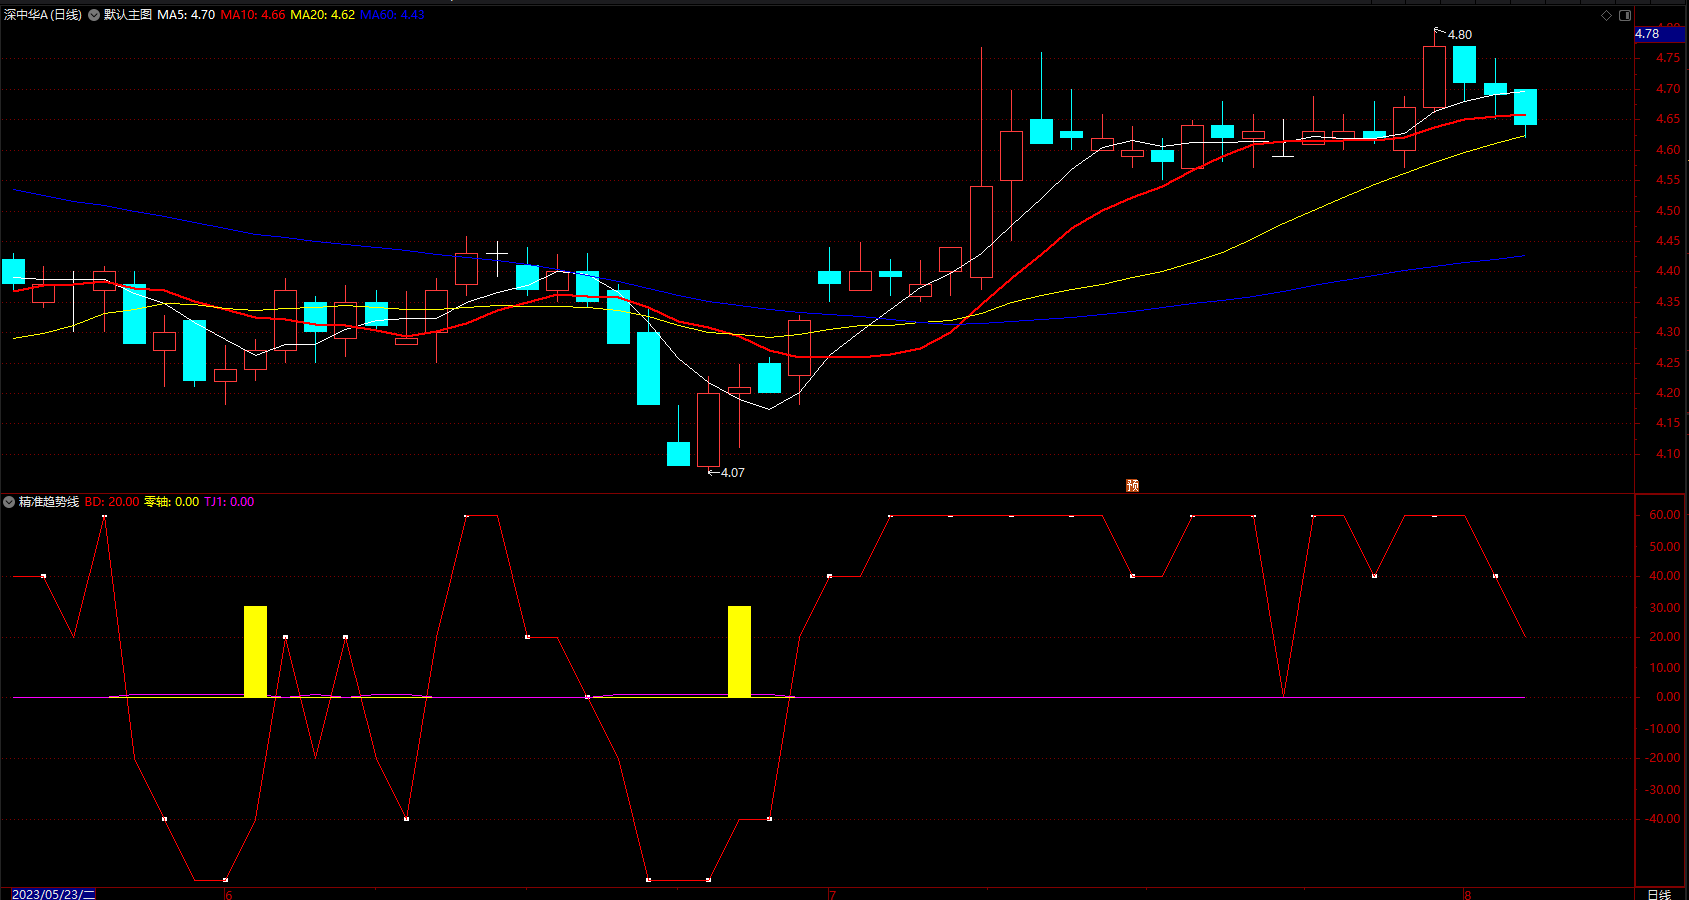Select the 默认主图 indicator label
This screenshot has height=900, width=1689.
pos(128,15)
